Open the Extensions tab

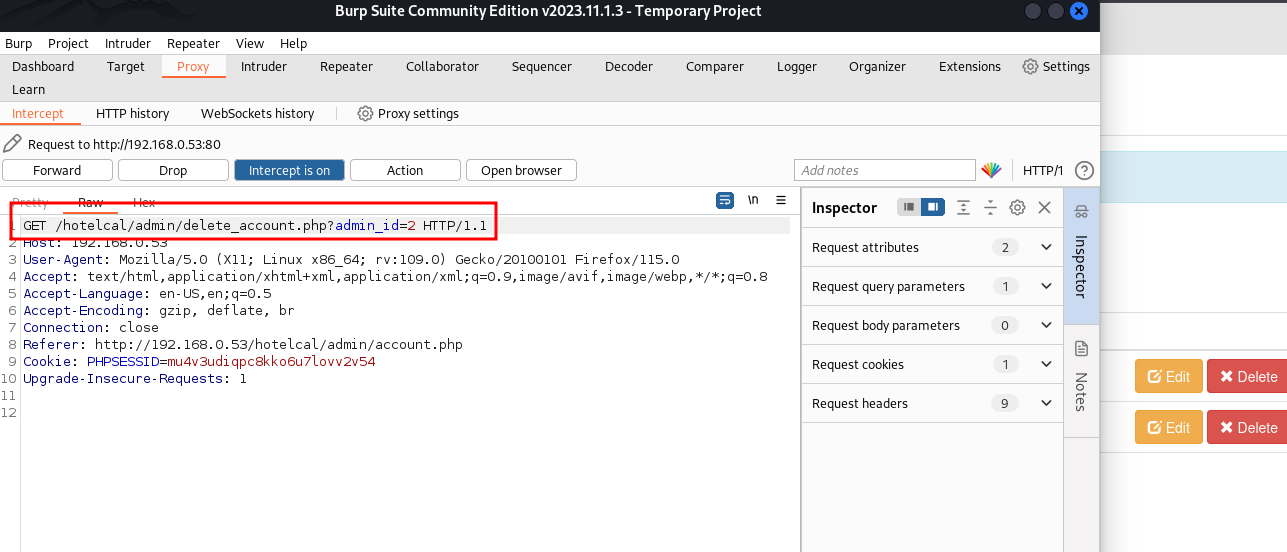970,66
